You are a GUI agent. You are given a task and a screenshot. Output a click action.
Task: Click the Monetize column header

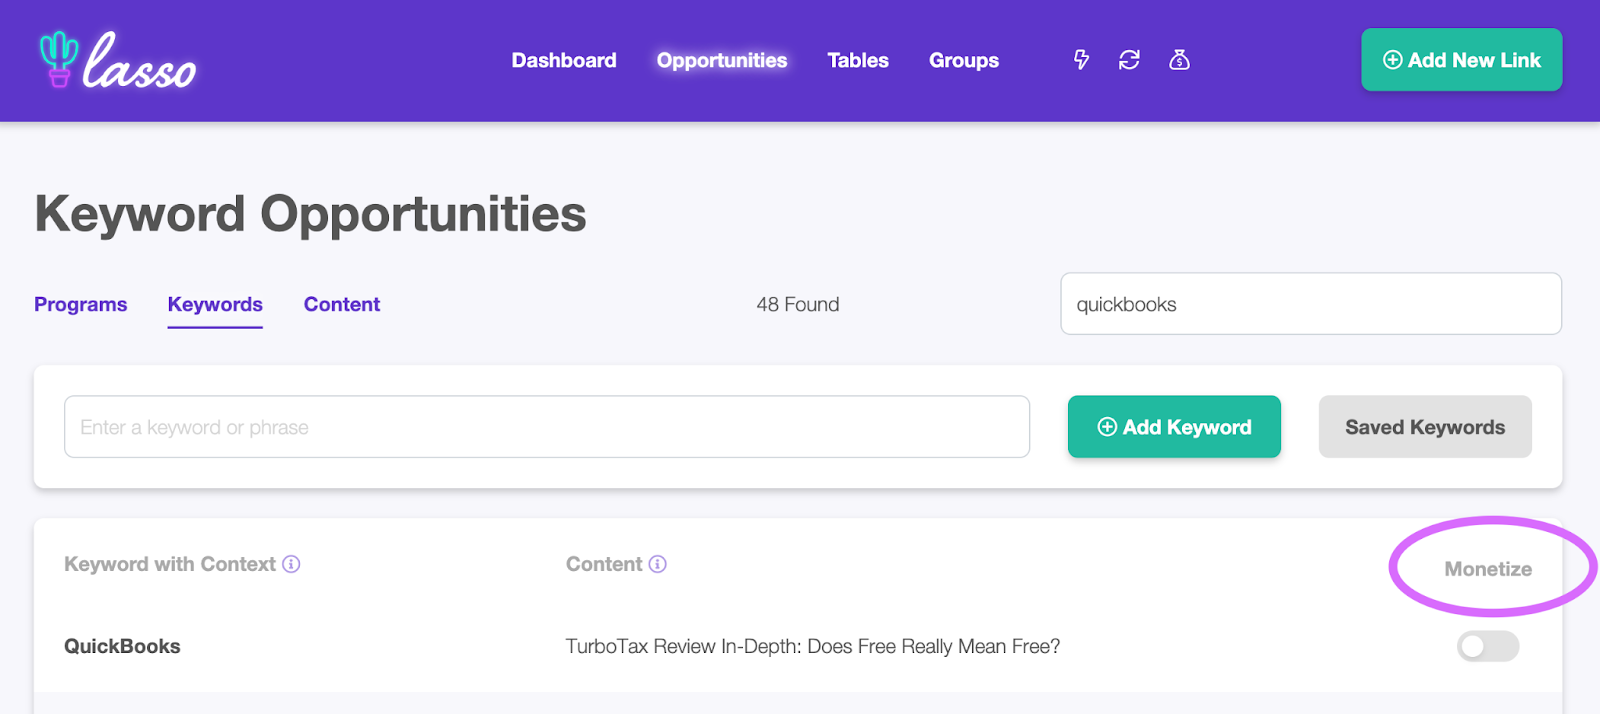[x=1488, y=569]
